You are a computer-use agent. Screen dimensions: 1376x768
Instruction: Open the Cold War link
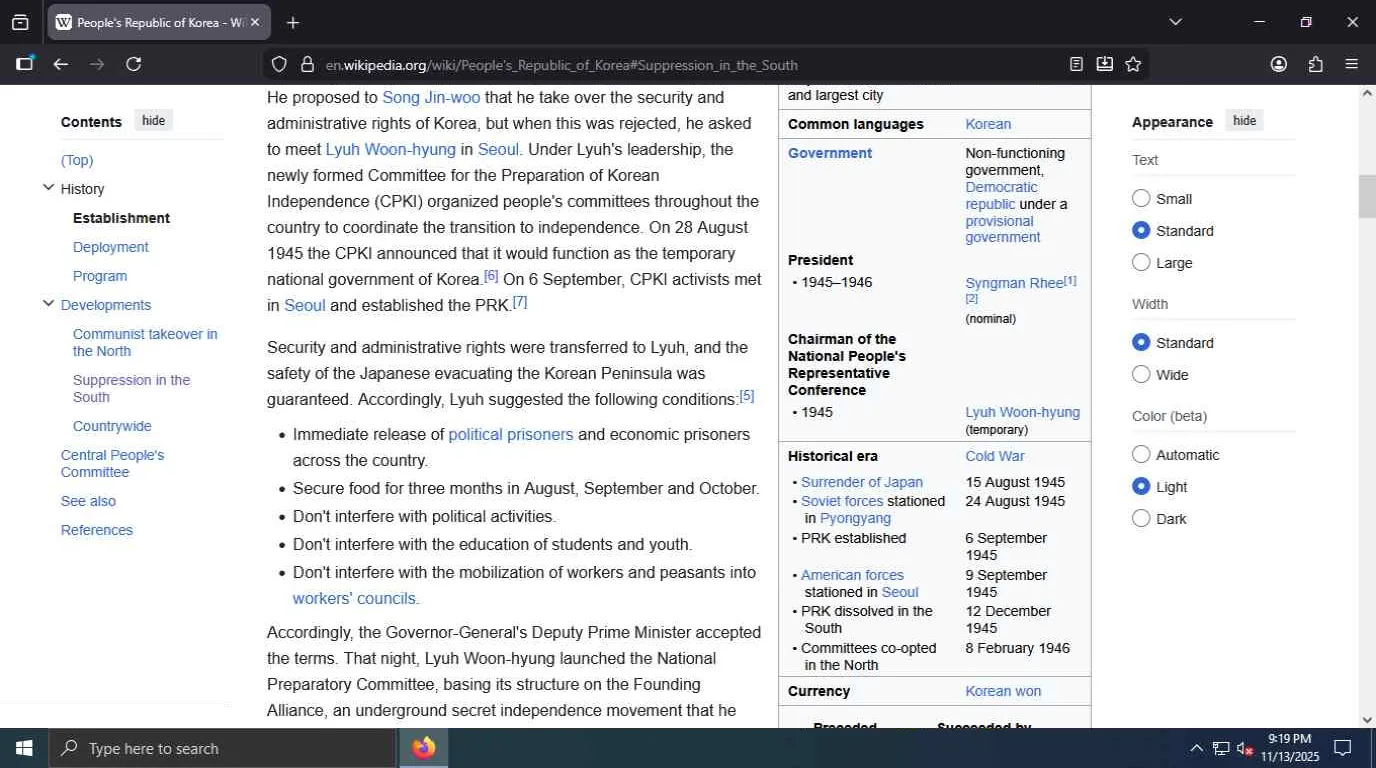[x=995, y=456]
